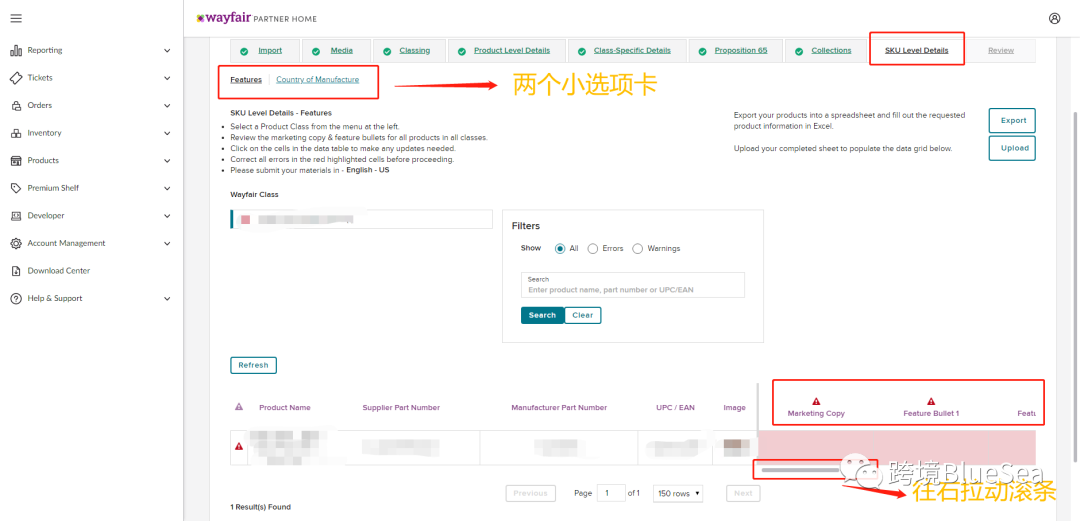This screenshot has width=1080, height=521.
Task: Click the green check icon beside Import
Action: click(x=245, y=52)
